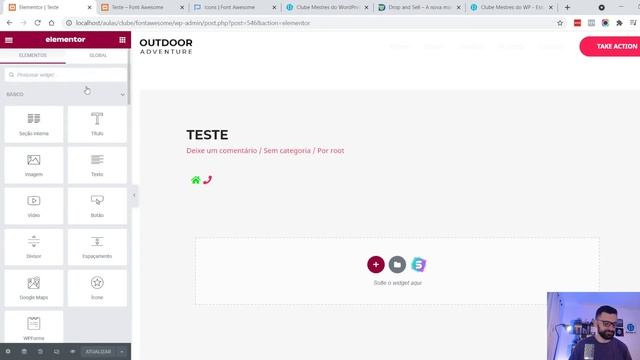Screen dimensions: 640x360
Task: Open the revision history icon
Action: [x=40, y=351]
